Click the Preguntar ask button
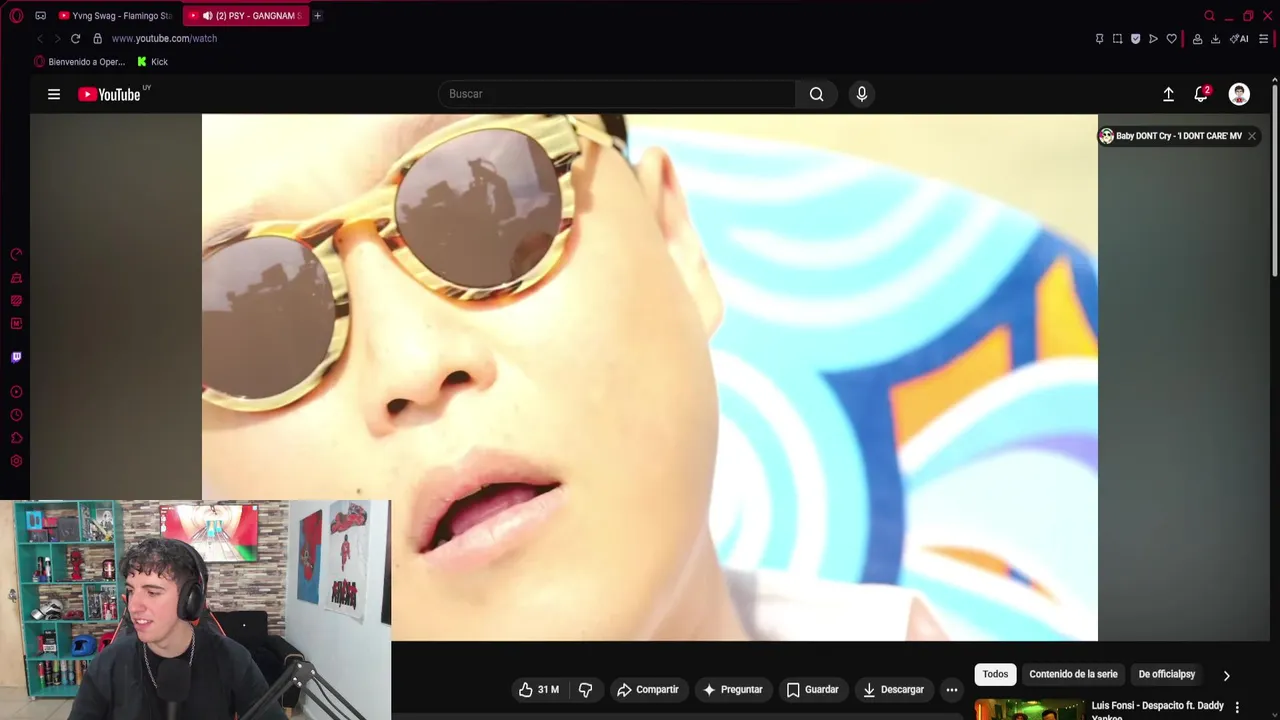The height and width of the screenshot is (720, 1280). [x=733, y=690]
